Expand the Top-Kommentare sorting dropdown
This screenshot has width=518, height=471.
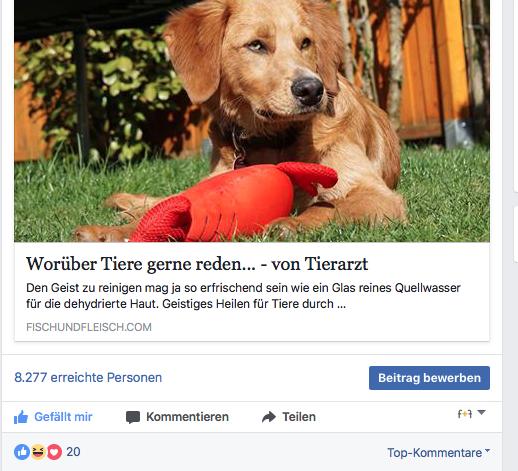[x=438, y=453]
